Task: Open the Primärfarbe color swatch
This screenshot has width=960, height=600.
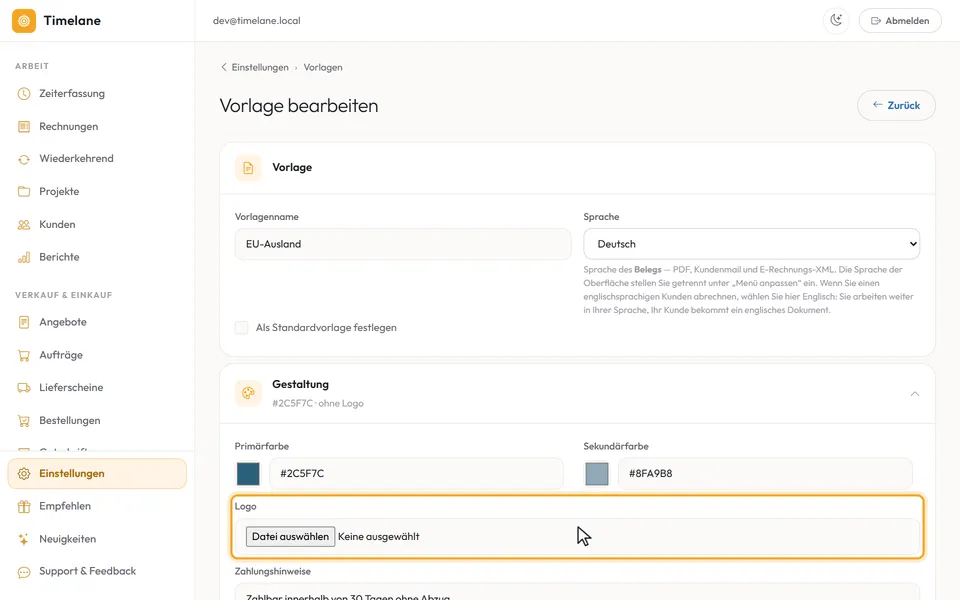Action: coord(248,474)
